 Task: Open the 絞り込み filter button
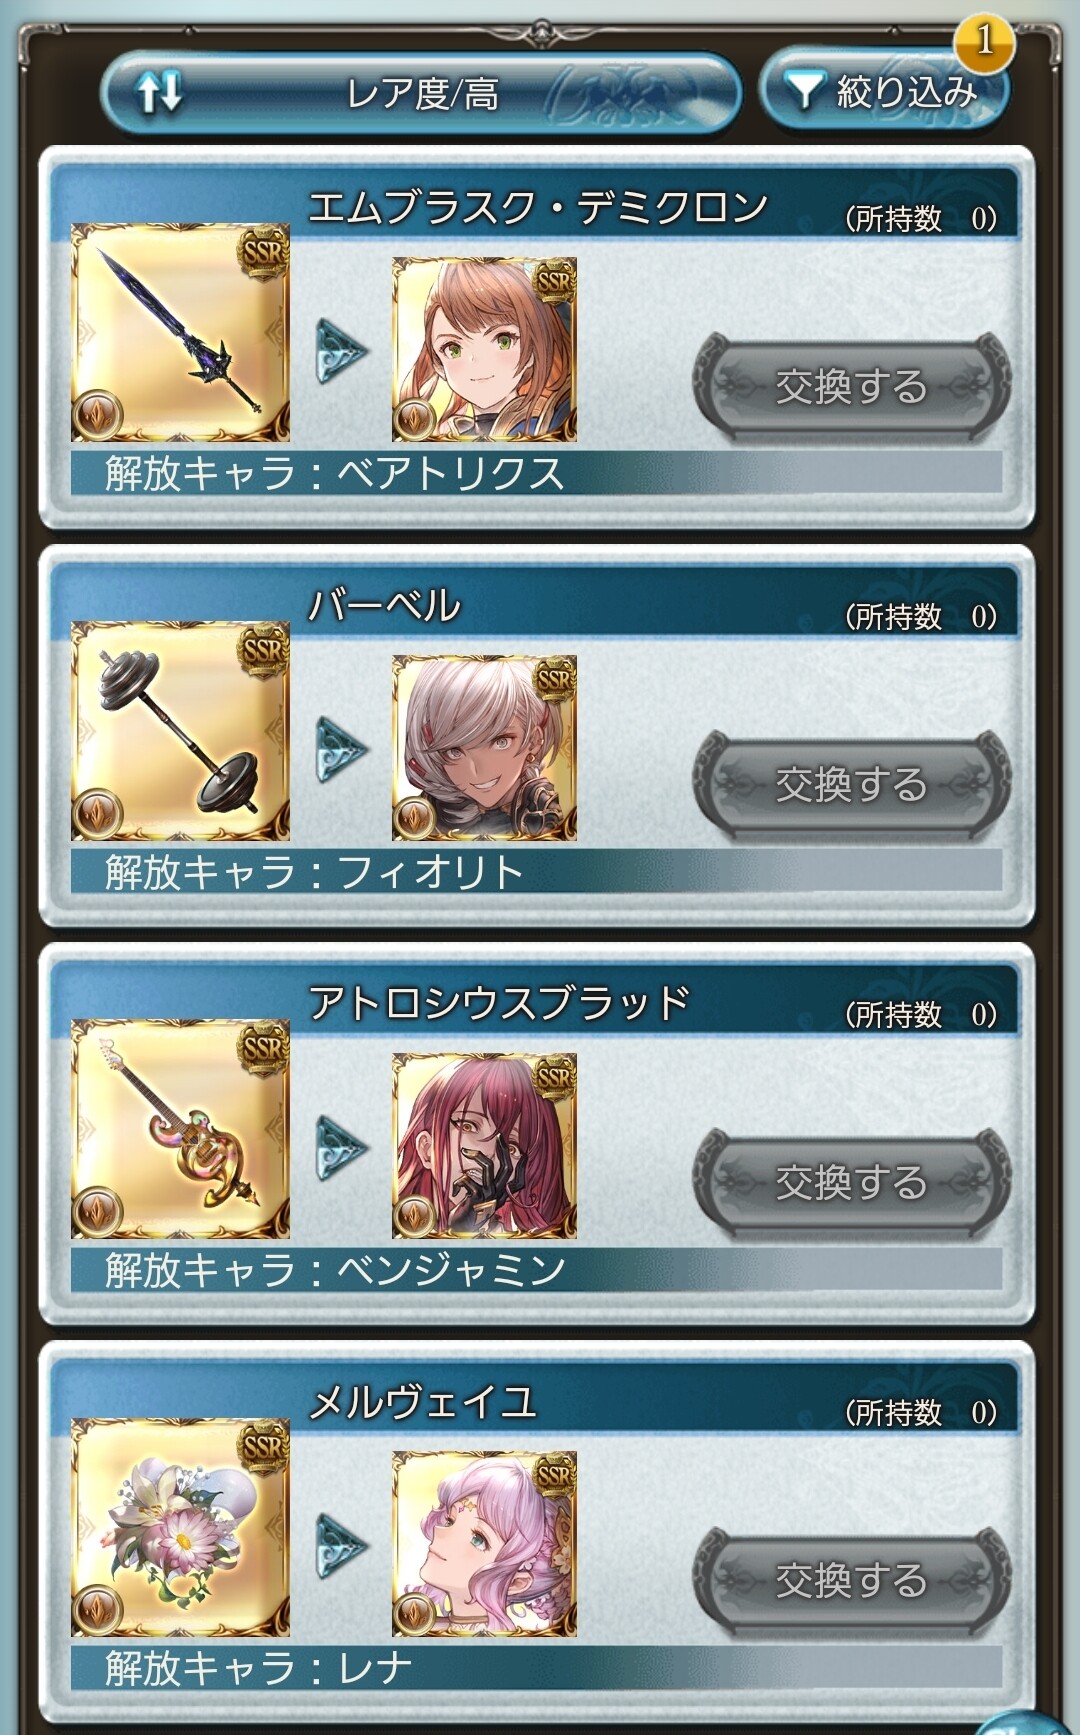pos(884,91)
